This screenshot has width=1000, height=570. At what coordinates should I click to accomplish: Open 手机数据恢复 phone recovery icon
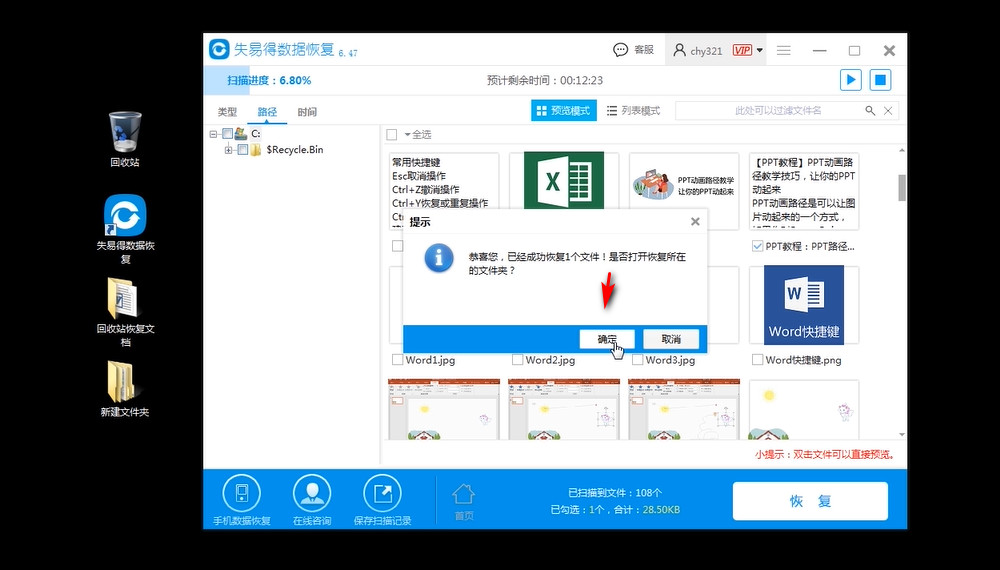click(242, 493)
